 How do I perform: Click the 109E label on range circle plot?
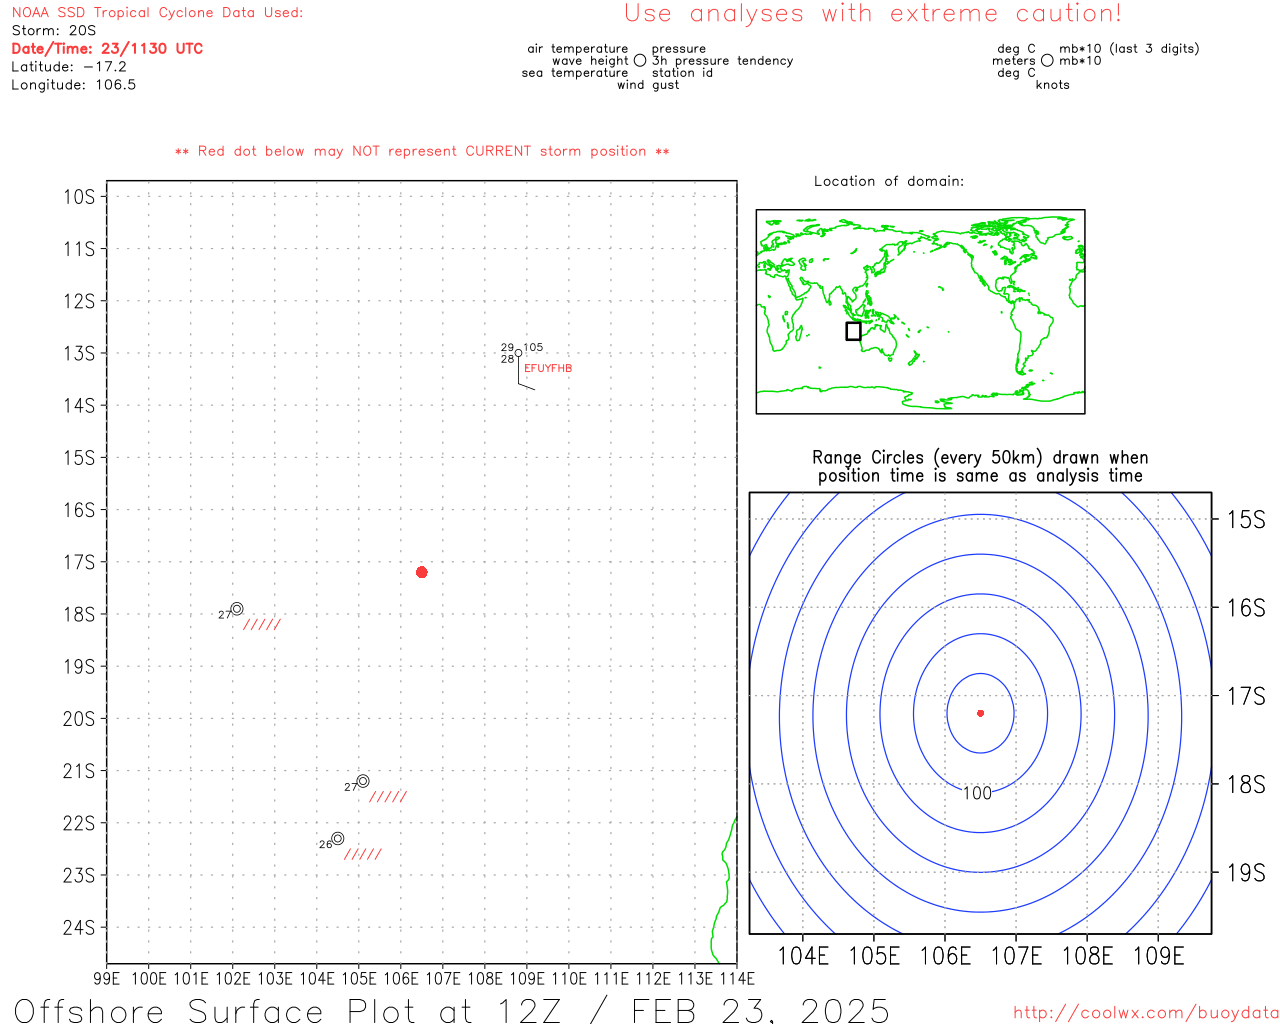pos(1158,956)
